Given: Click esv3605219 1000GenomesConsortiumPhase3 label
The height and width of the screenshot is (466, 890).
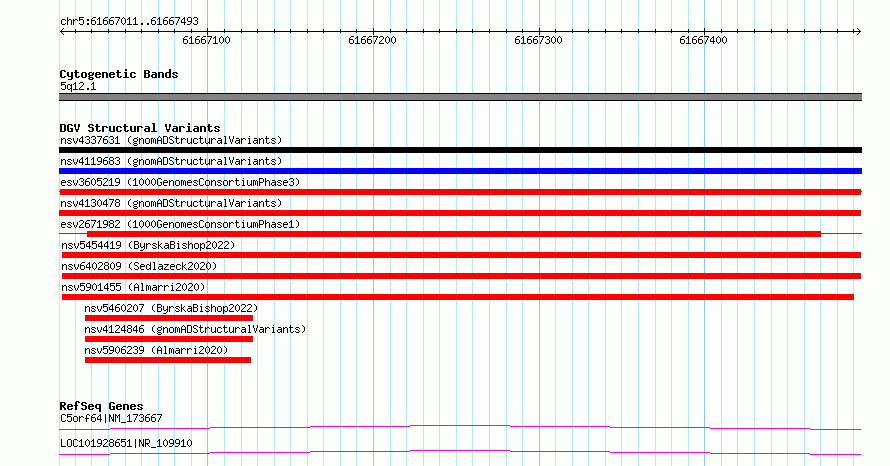Looking at the screenshot, I should [x=180, y=182].
